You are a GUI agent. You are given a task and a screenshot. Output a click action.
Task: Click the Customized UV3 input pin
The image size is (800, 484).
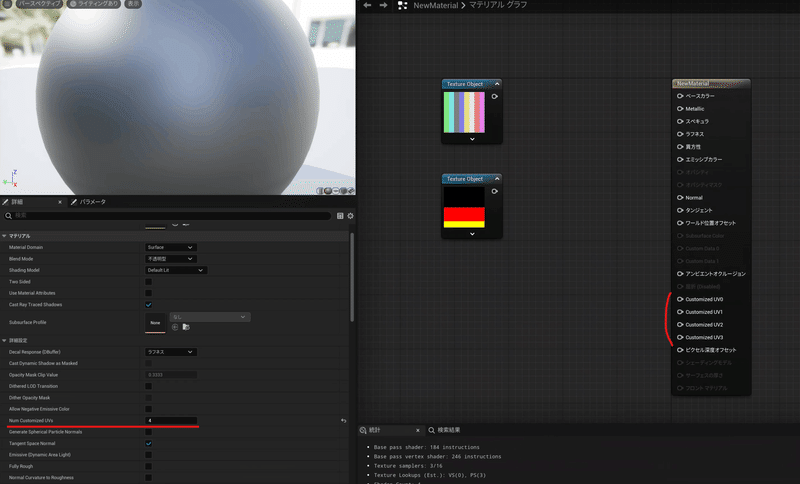tap(680, 337)
